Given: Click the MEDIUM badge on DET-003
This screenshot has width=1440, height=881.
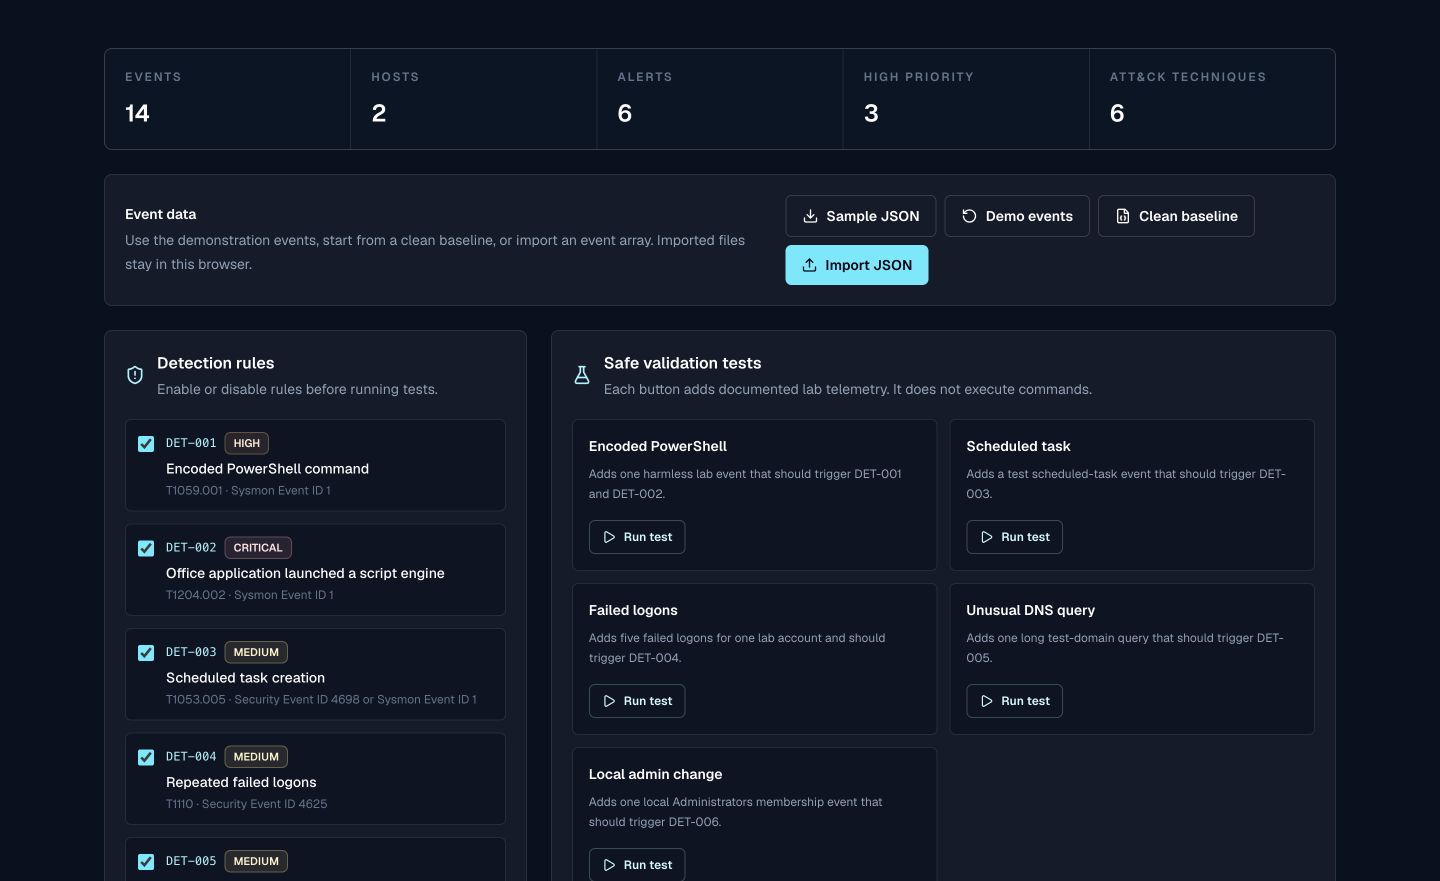Looking at the screenshot, I should [x=256, y=652].
